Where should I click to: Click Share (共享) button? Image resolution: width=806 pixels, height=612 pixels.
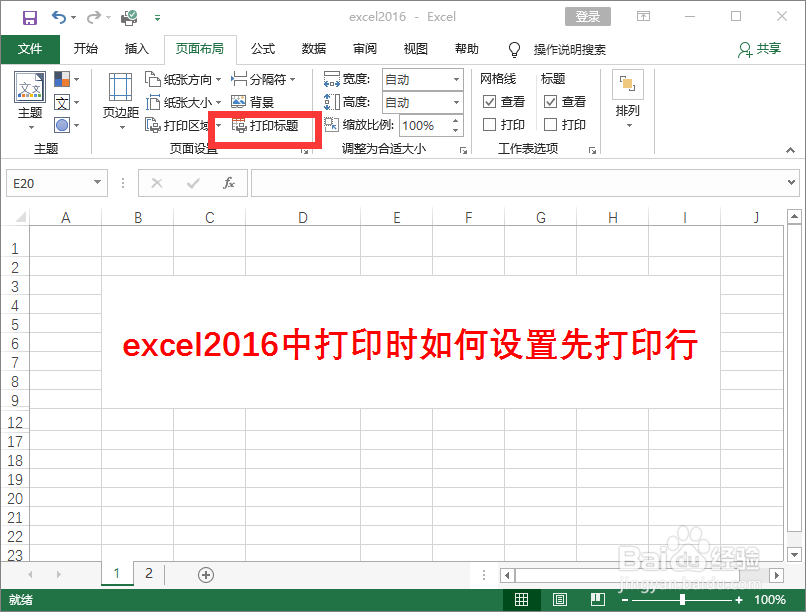[x=759, y=49]
